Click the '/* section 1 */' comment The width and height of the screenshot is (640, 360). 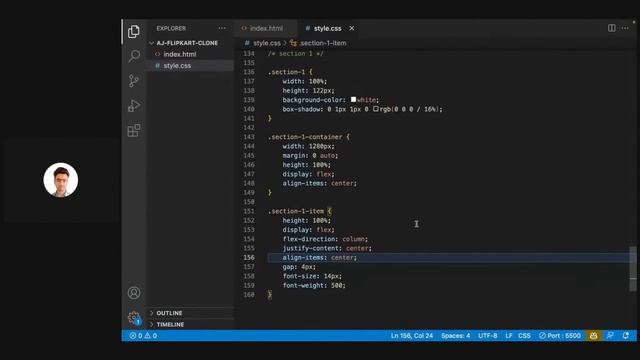point(296,53)
